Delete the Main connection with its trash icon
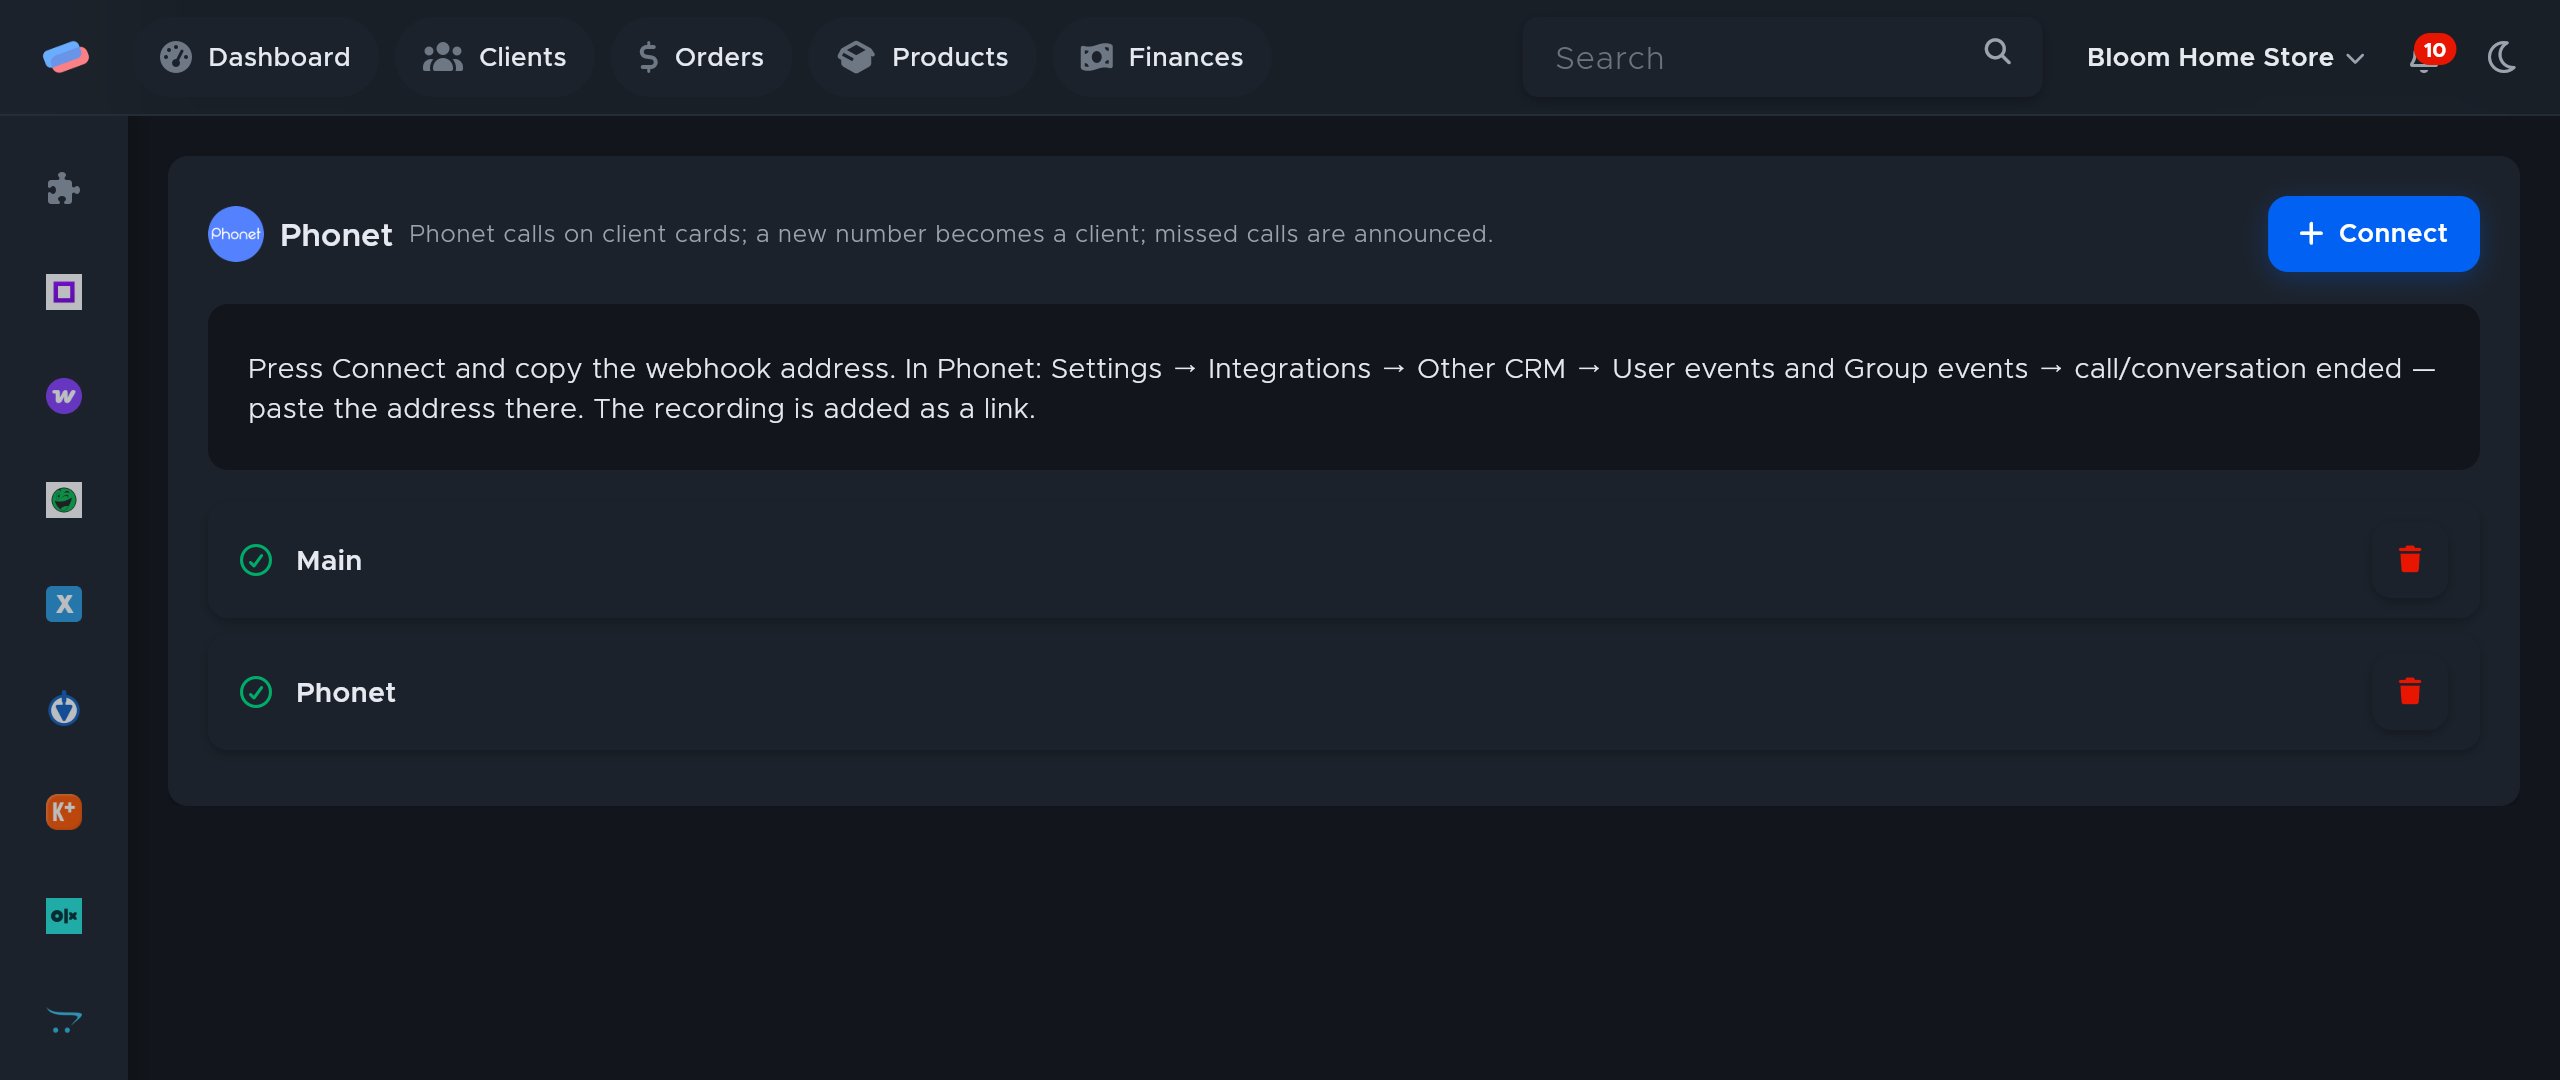2560x1080 pixels. pos(2409,560)
